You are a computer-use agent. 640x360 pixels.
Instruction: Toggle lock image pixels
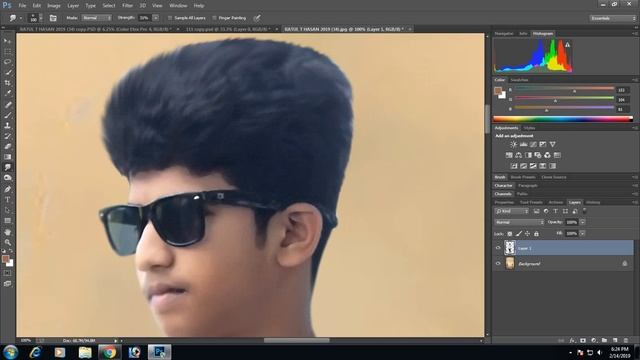point(519,234)
